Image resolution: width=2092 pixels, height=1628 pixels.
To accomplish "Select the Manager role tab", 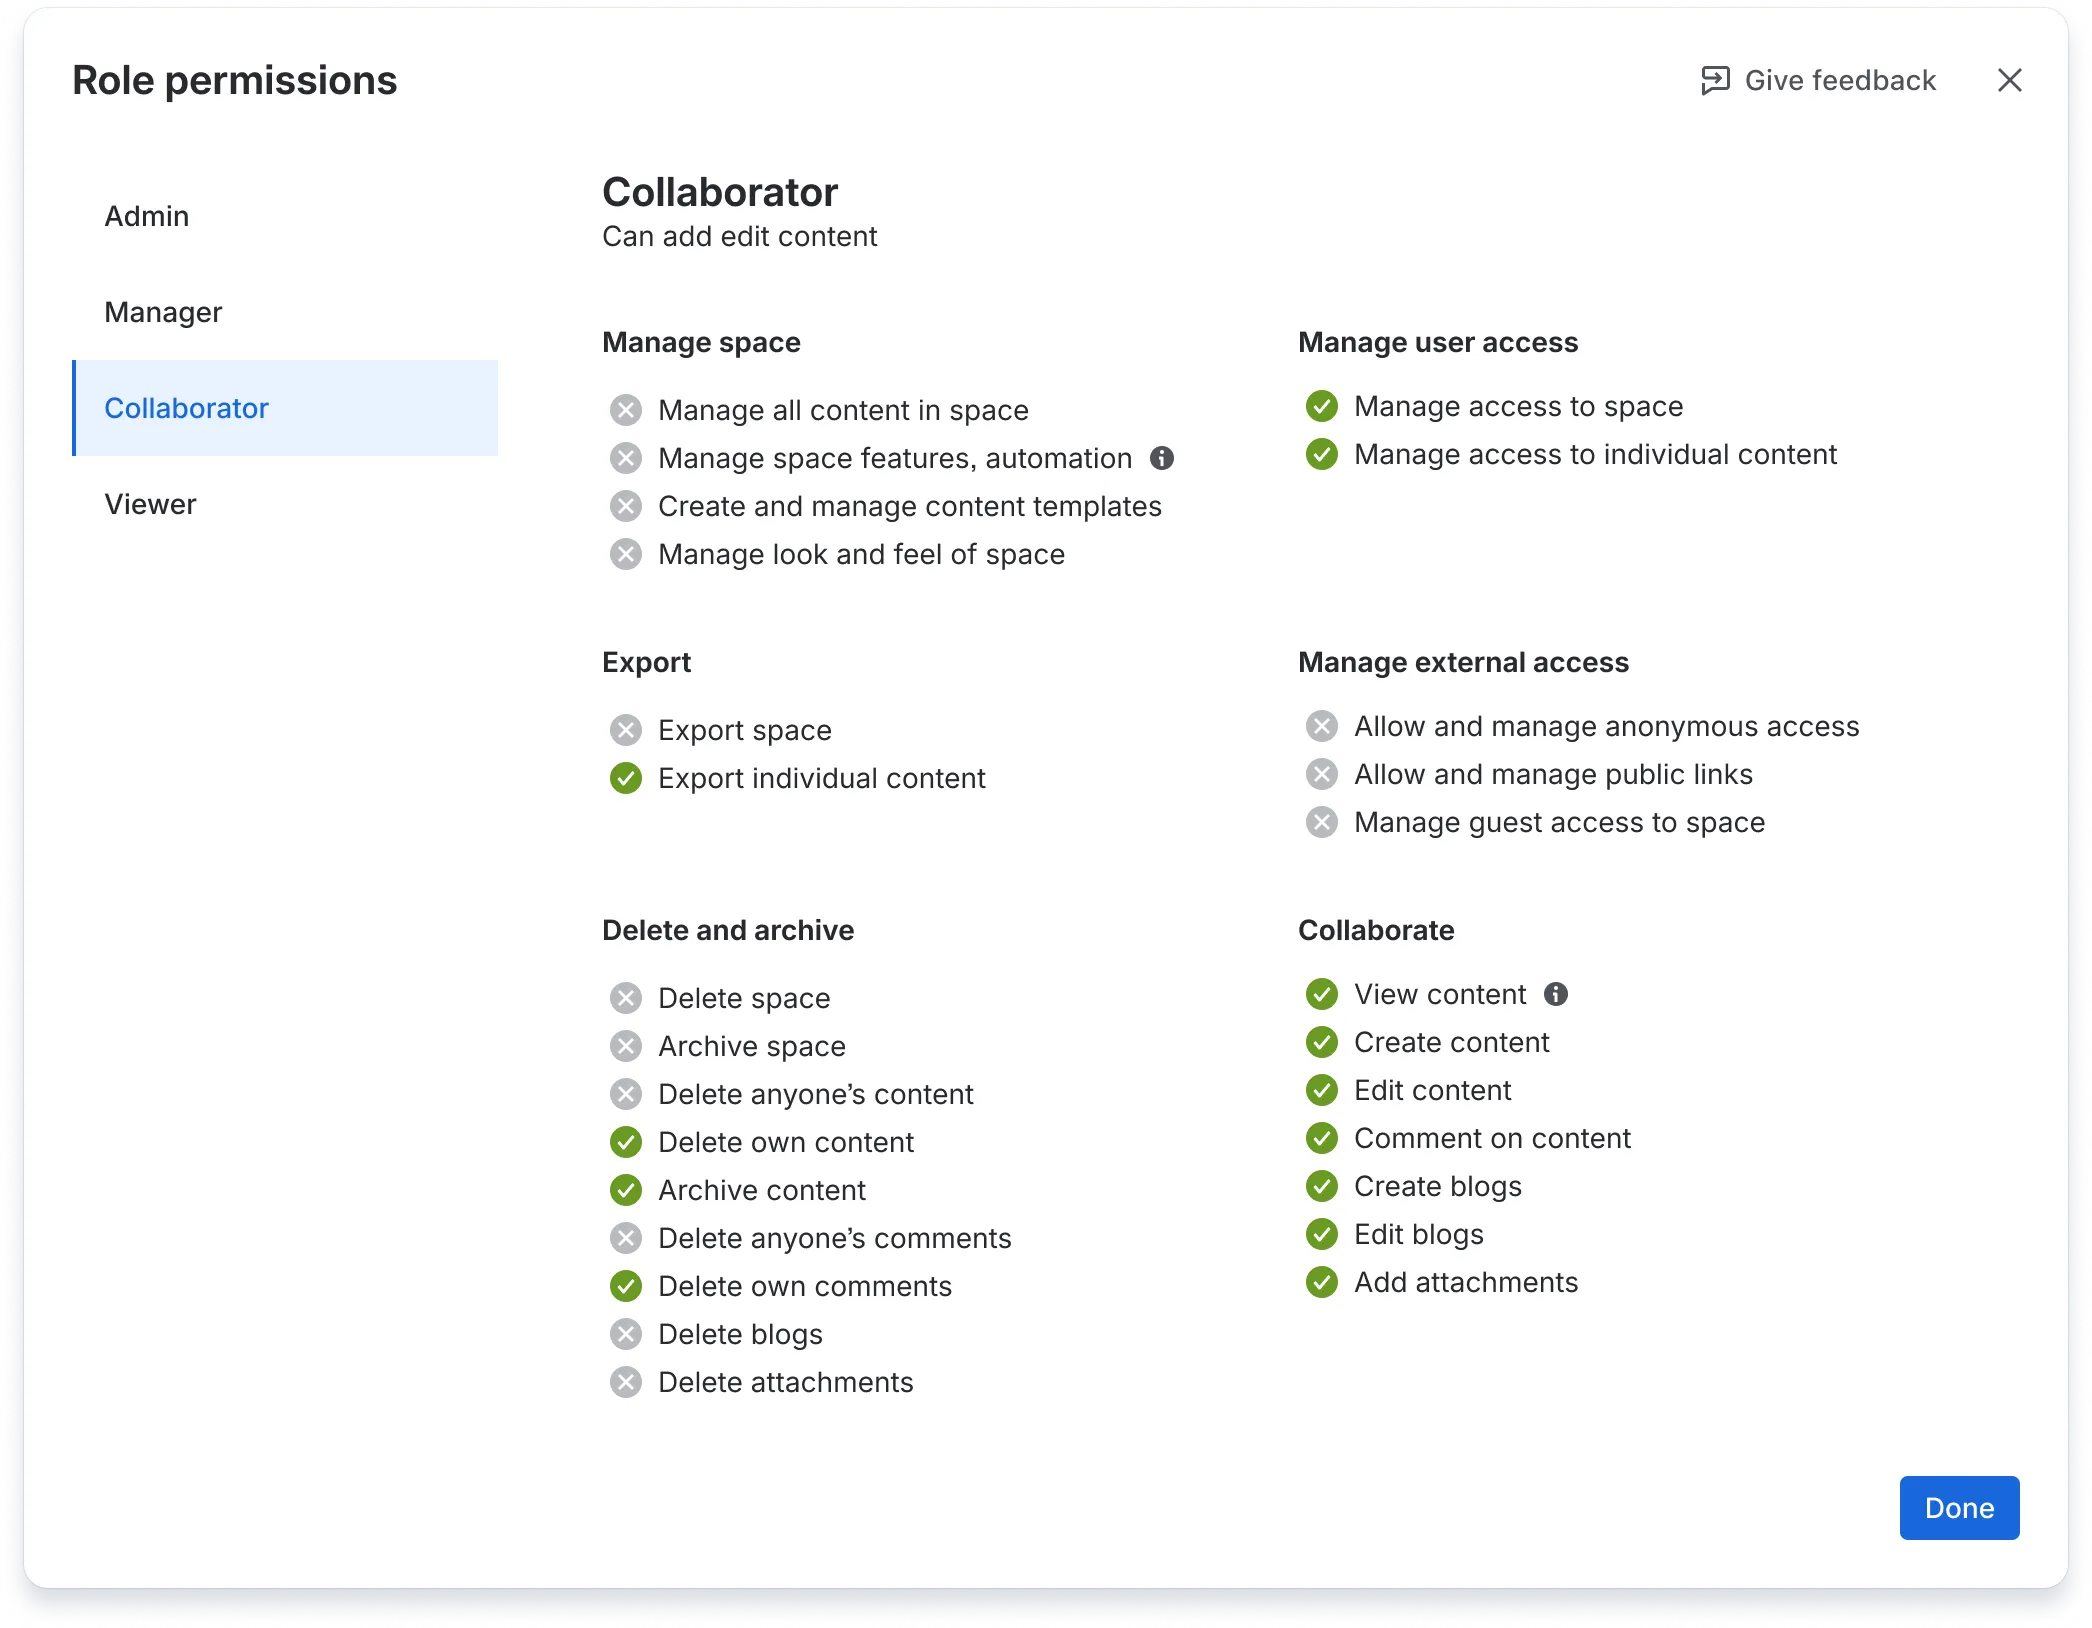I will click(x=285, y=312).
